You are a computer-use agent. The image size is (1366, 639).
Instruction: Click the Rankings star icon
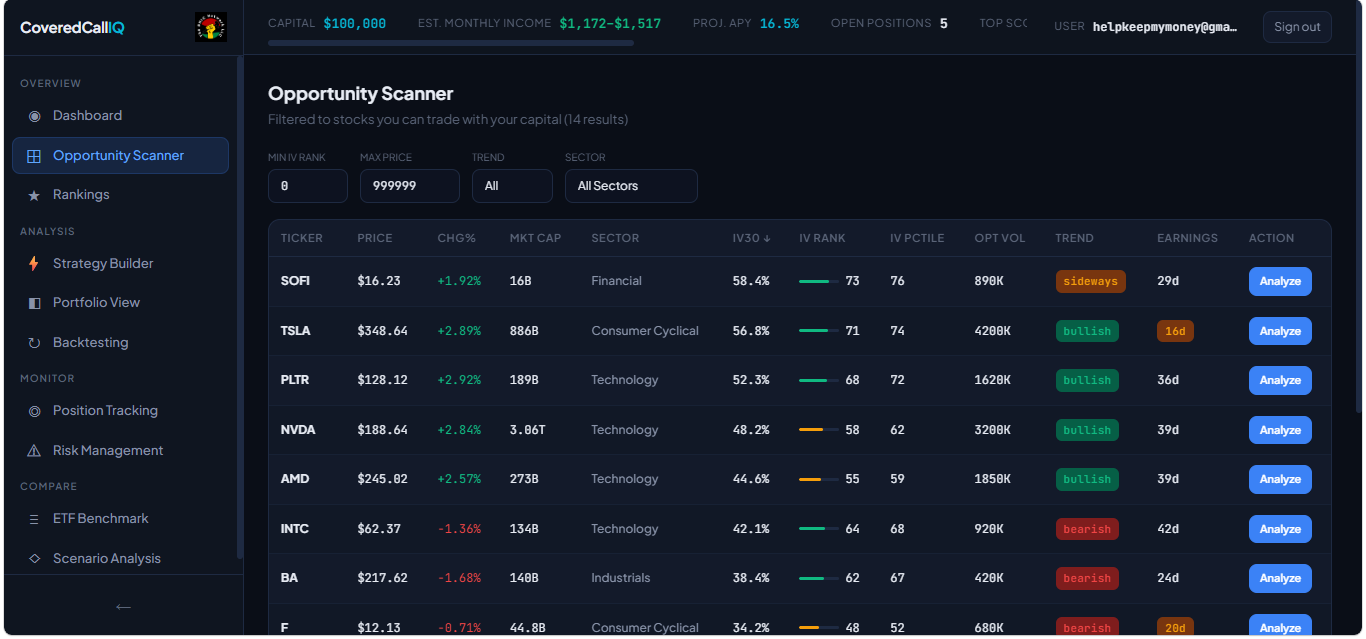click(x=34, y=195)
